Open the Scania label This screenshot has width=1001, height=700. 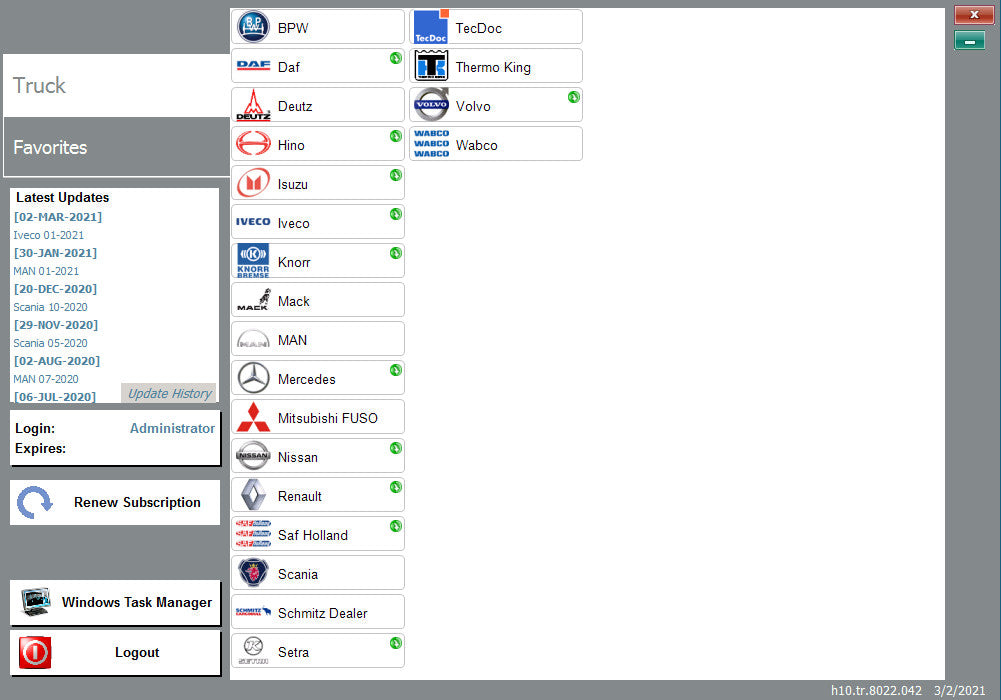pos(297,574)
